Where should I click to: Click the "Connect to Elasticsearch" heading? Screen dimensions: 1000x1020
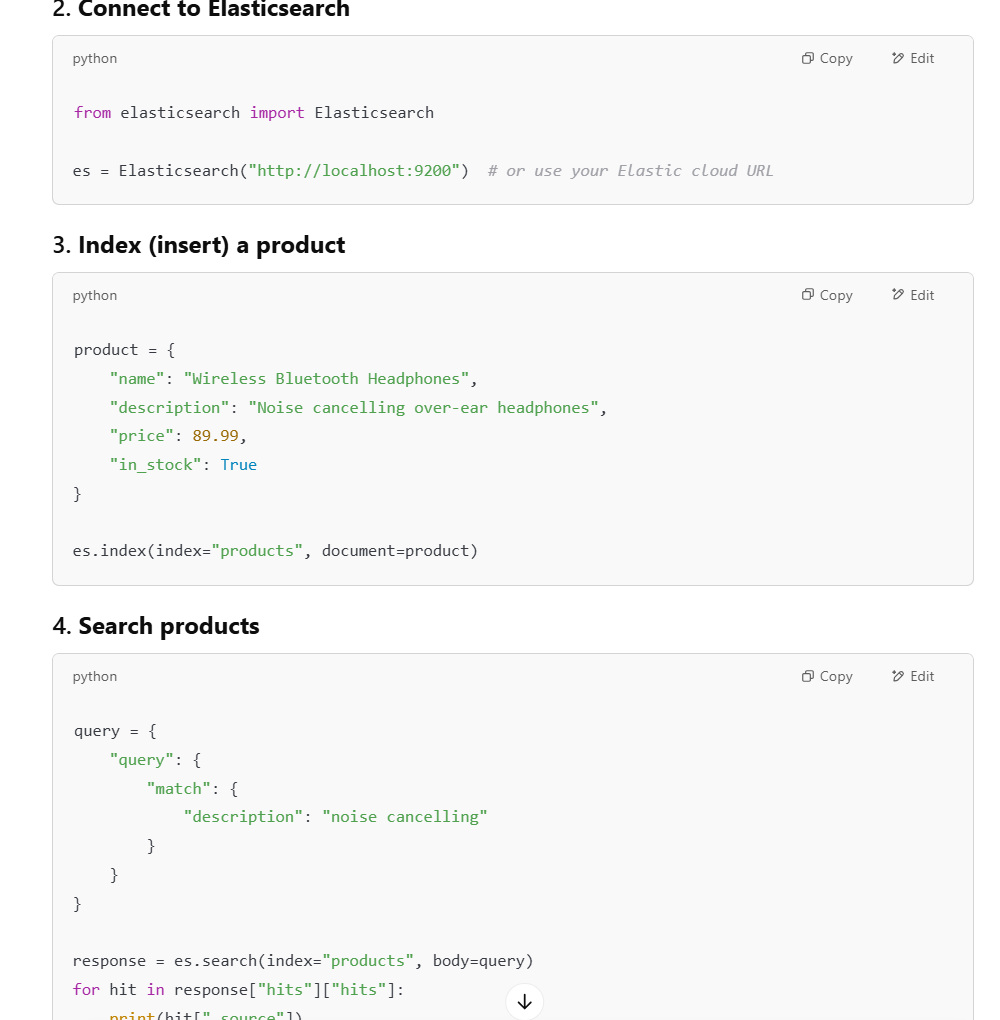pyautogui.click(x=213, y=10)
